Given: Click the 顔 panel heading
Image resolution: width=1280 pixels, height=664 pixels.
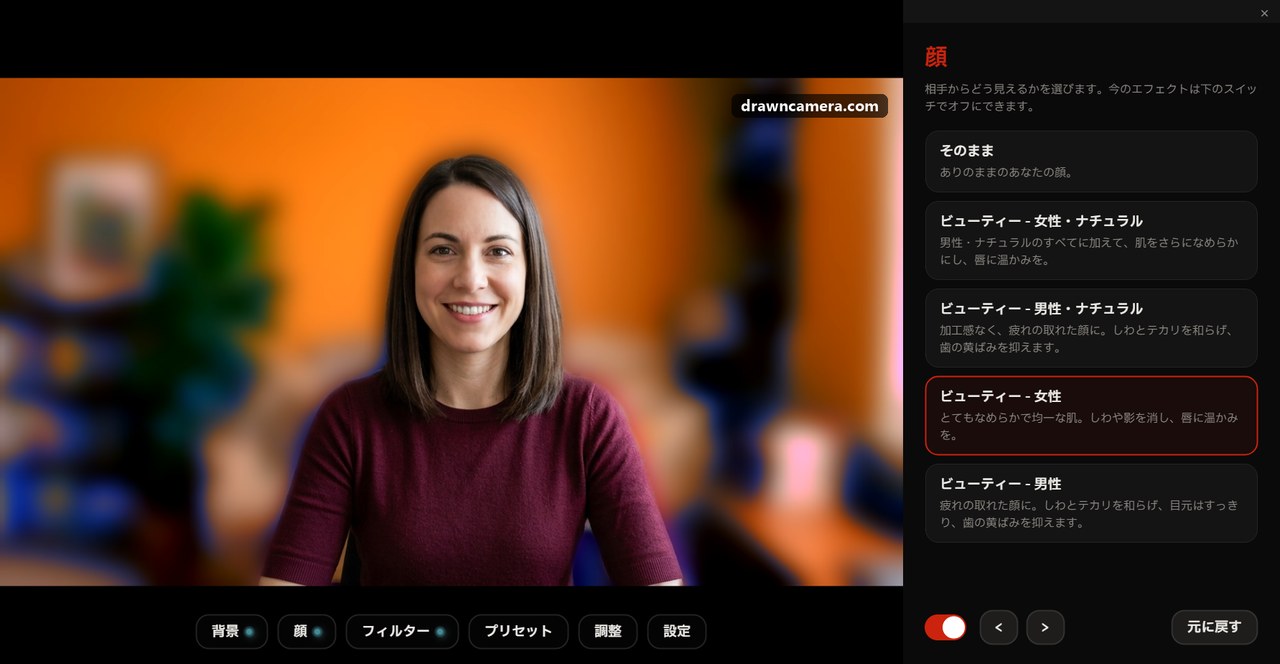Looking at the screenshot, I should point(936,56).
